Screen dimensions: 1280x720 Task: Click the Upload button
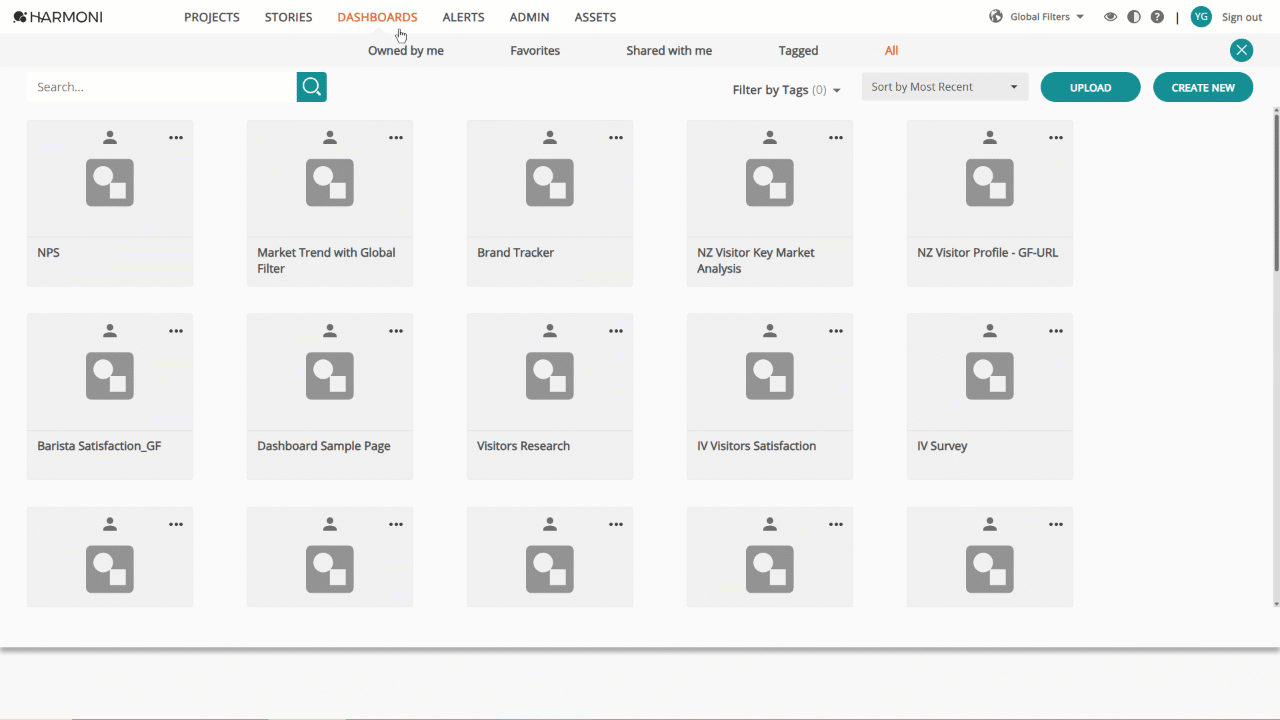1091,88
